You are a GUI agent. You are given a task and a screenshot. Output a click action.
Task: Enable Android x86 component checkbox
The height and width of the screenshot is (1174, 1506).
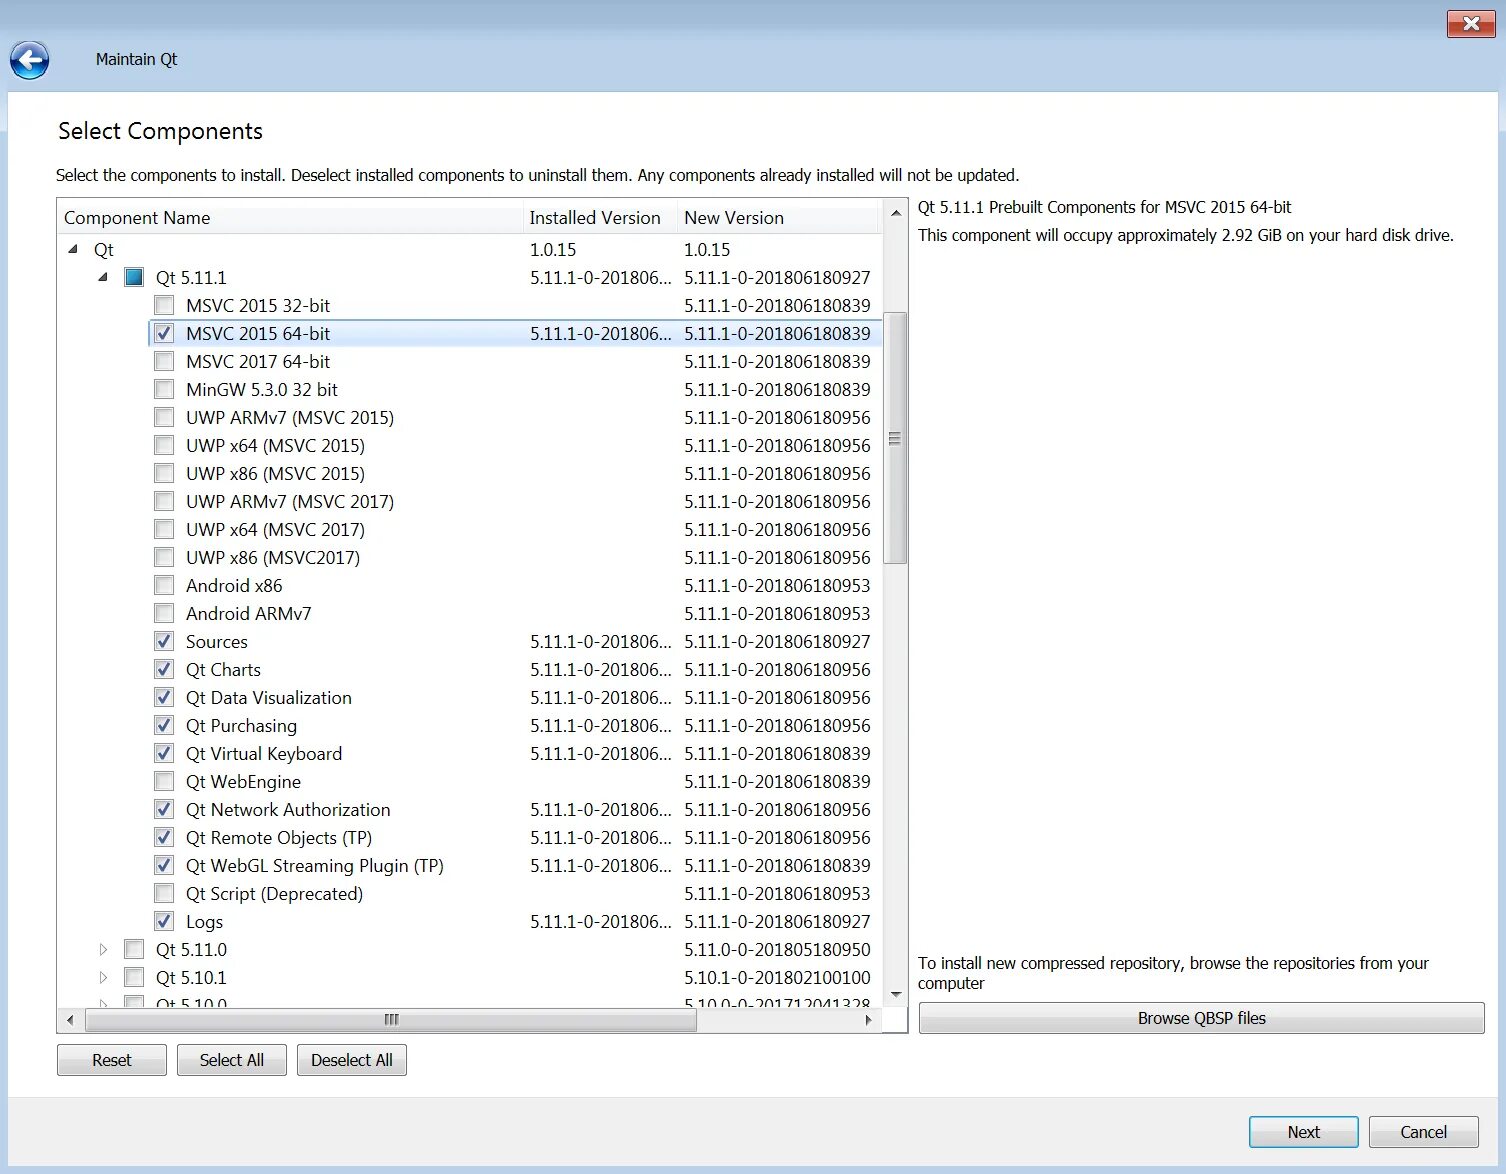[x=164, y=585]
